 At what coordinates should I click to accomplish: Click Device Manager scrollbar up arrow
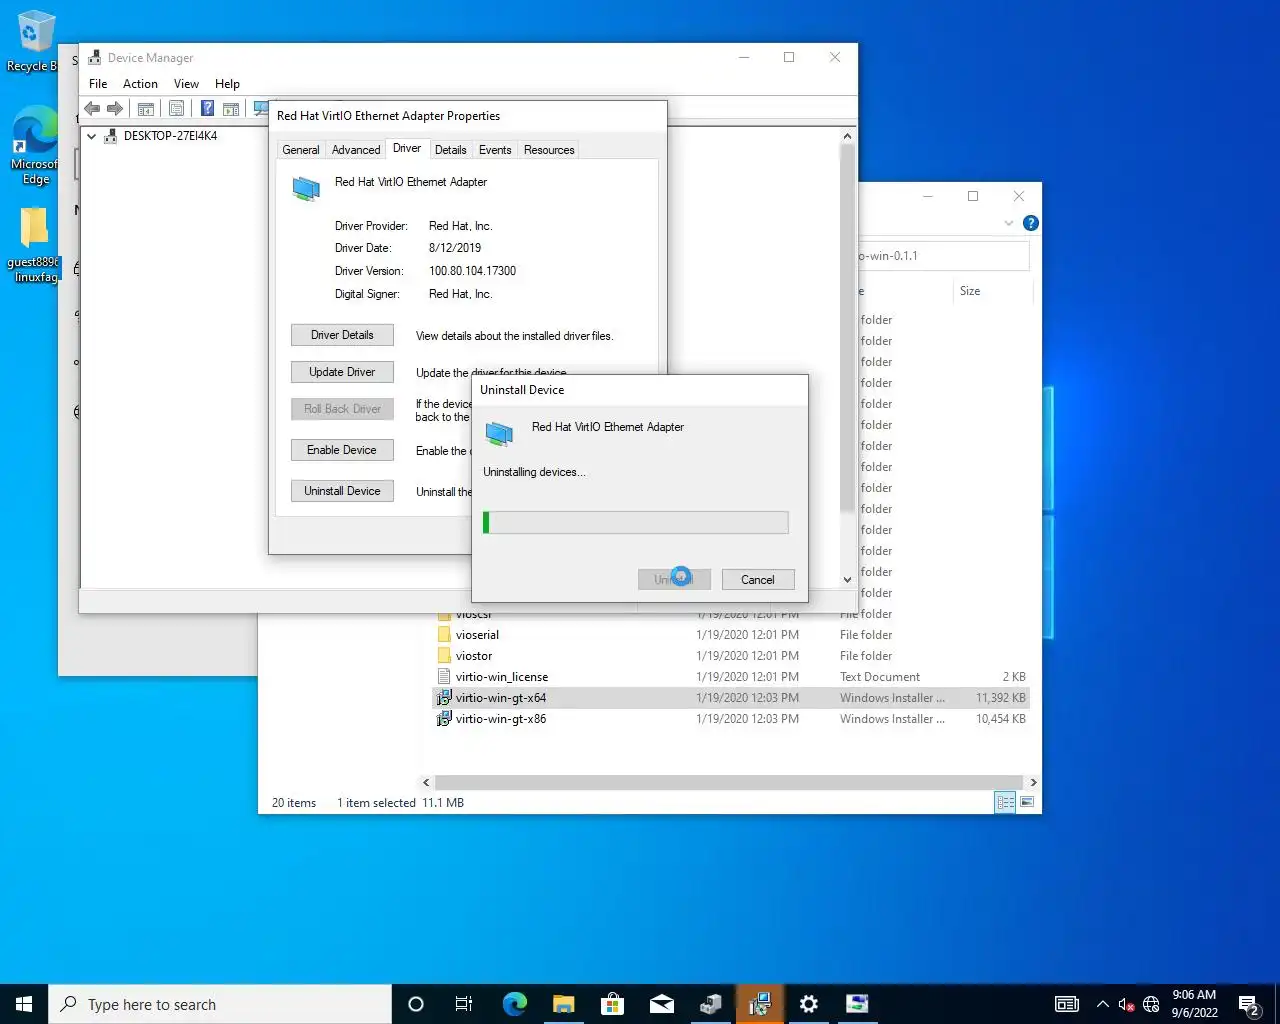[847, 136]
